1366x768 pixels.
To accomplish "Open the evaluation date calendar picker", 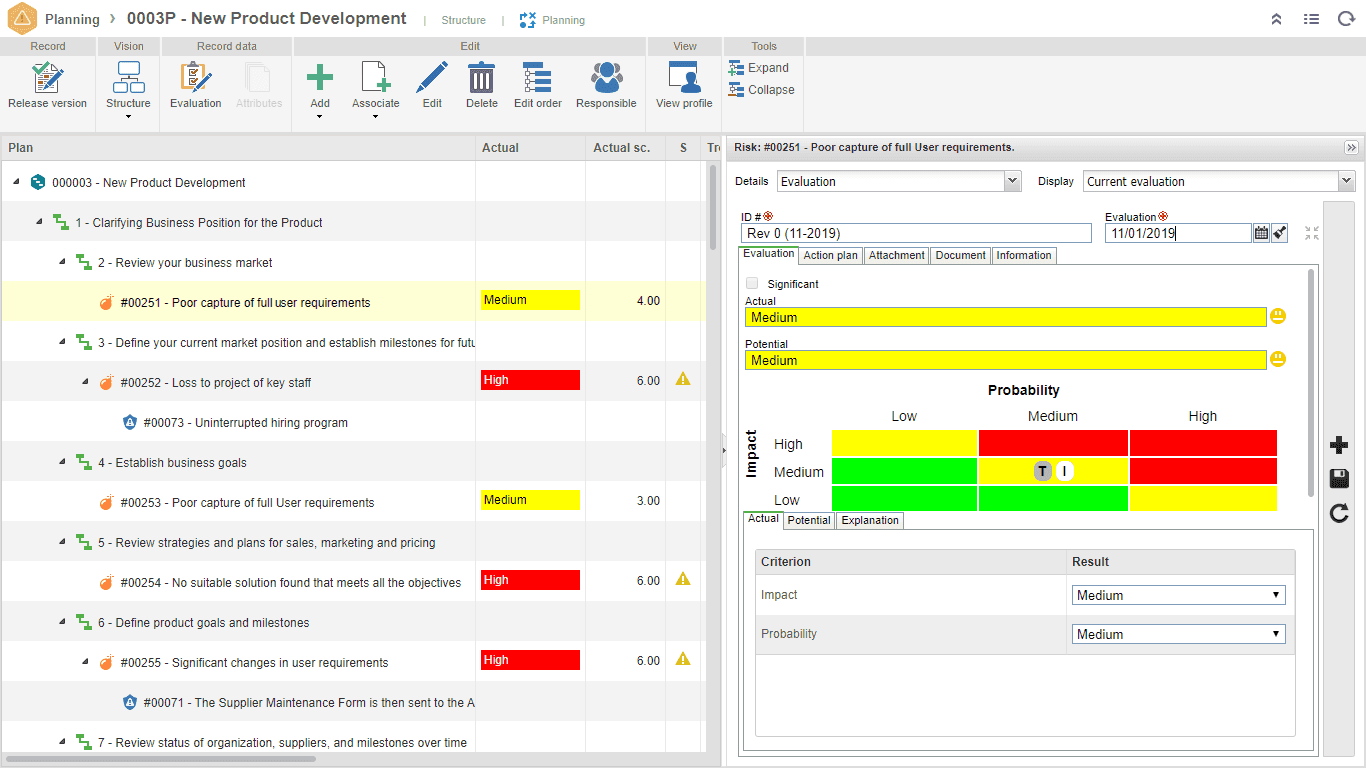I will click(x=1261, y=233).
